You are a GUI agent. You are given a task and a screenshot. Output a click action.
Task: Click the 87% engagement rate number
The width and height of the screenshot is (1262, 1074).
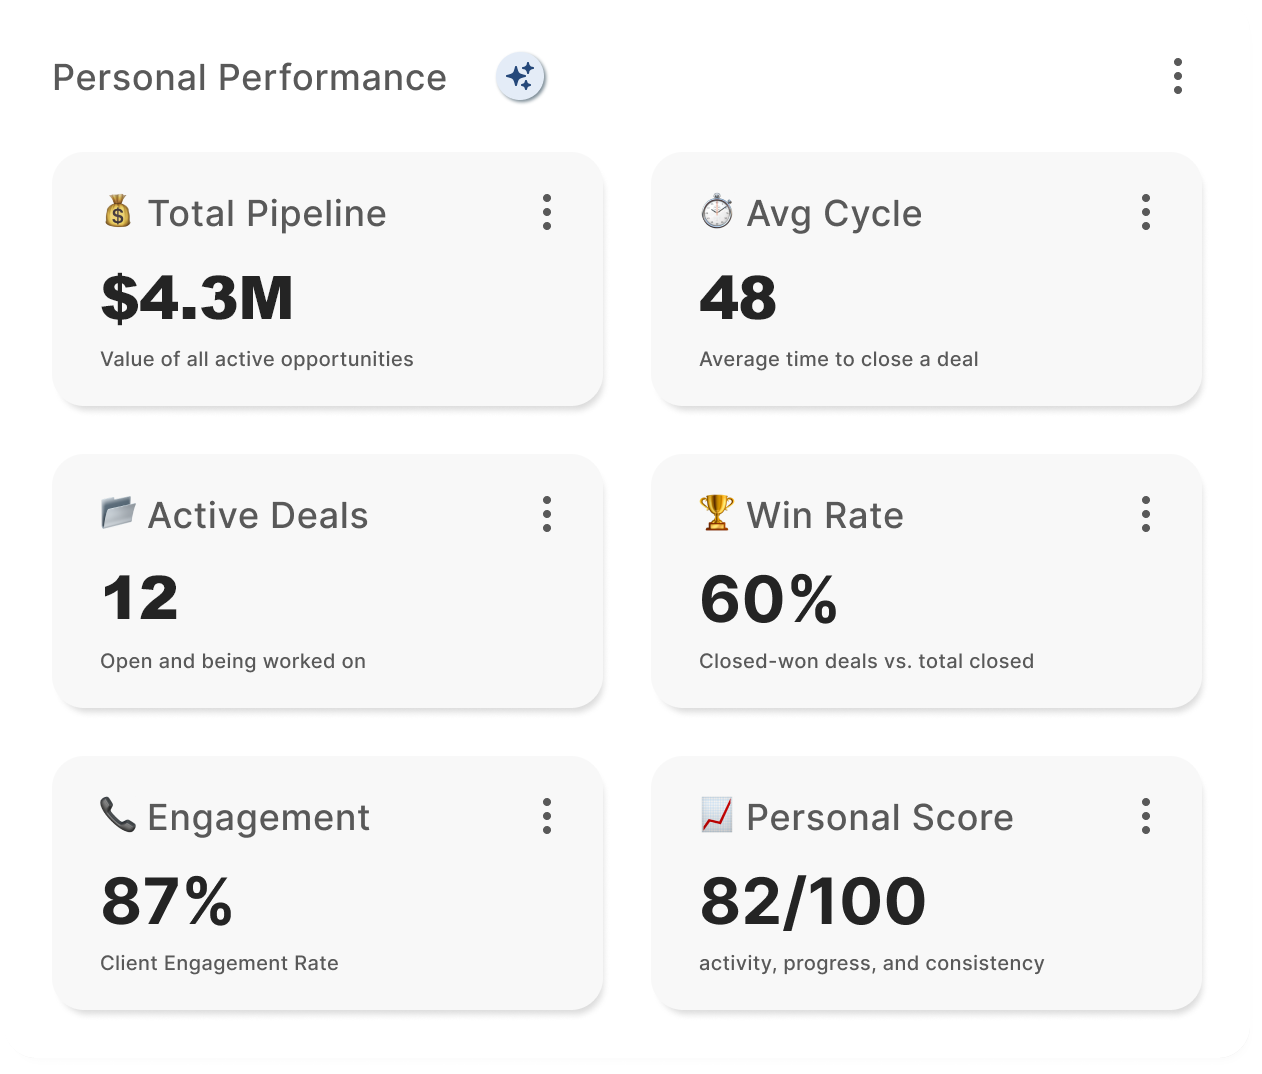[167, 902]
